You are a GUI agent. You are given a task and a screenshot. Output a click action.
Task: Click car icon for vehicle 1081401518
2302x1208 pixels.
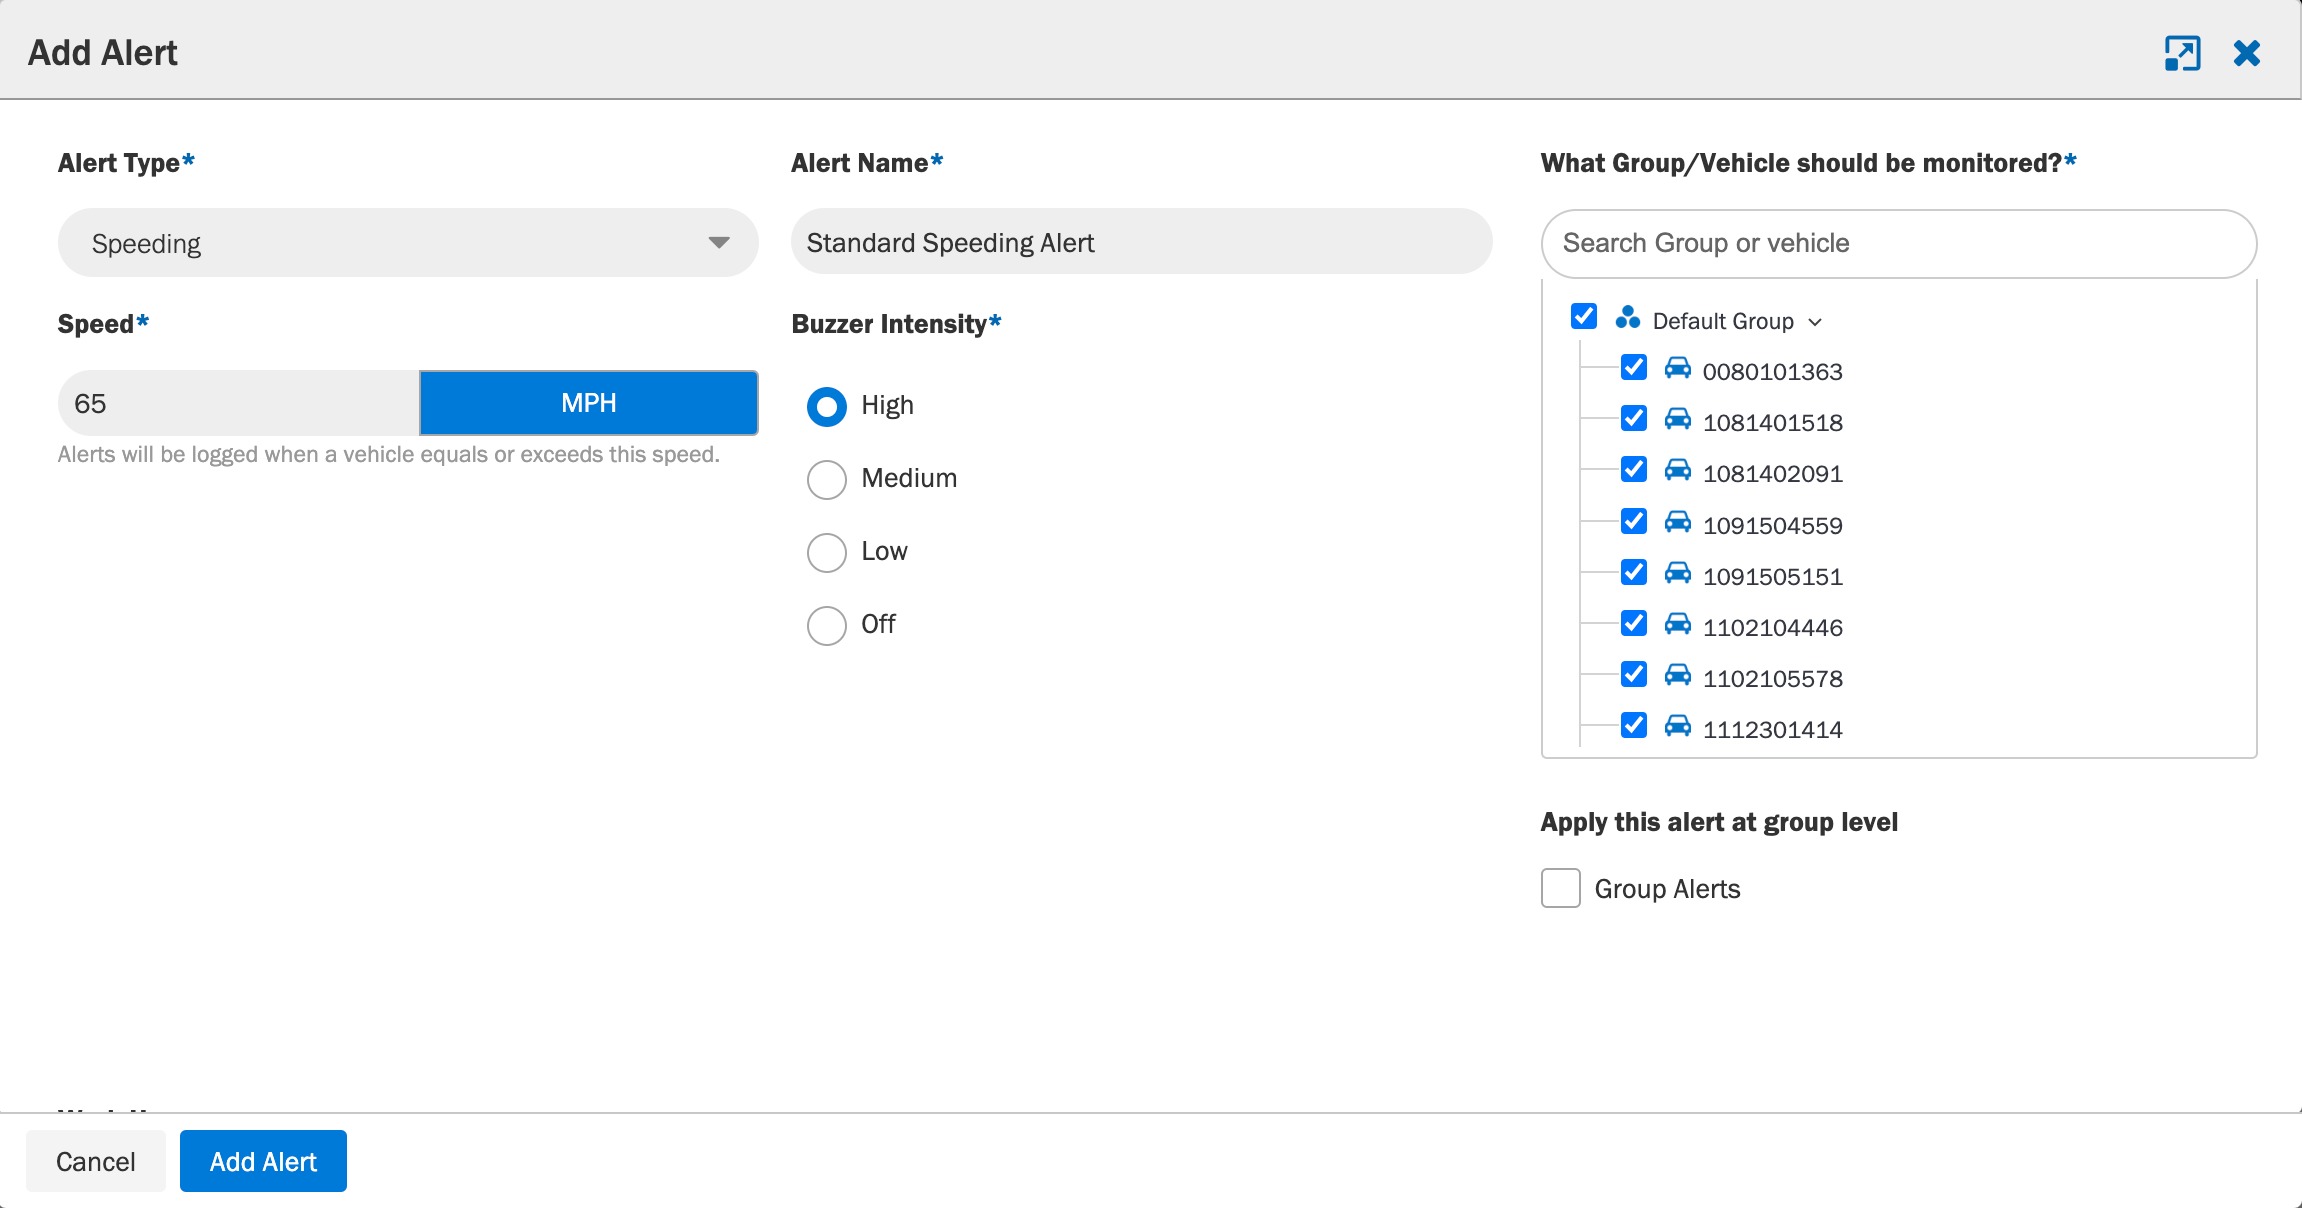(1678, 419)
